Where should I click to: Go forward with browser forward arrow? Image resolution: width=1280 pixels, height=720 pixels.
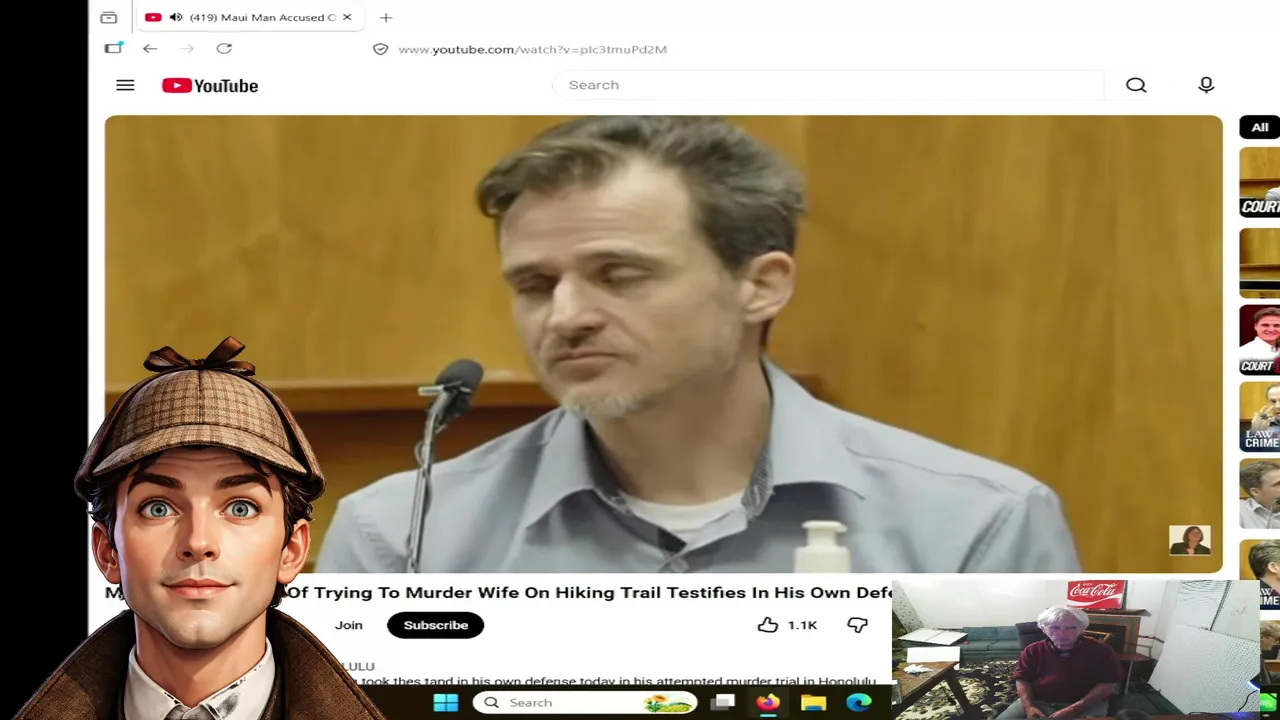pos(187,48)
